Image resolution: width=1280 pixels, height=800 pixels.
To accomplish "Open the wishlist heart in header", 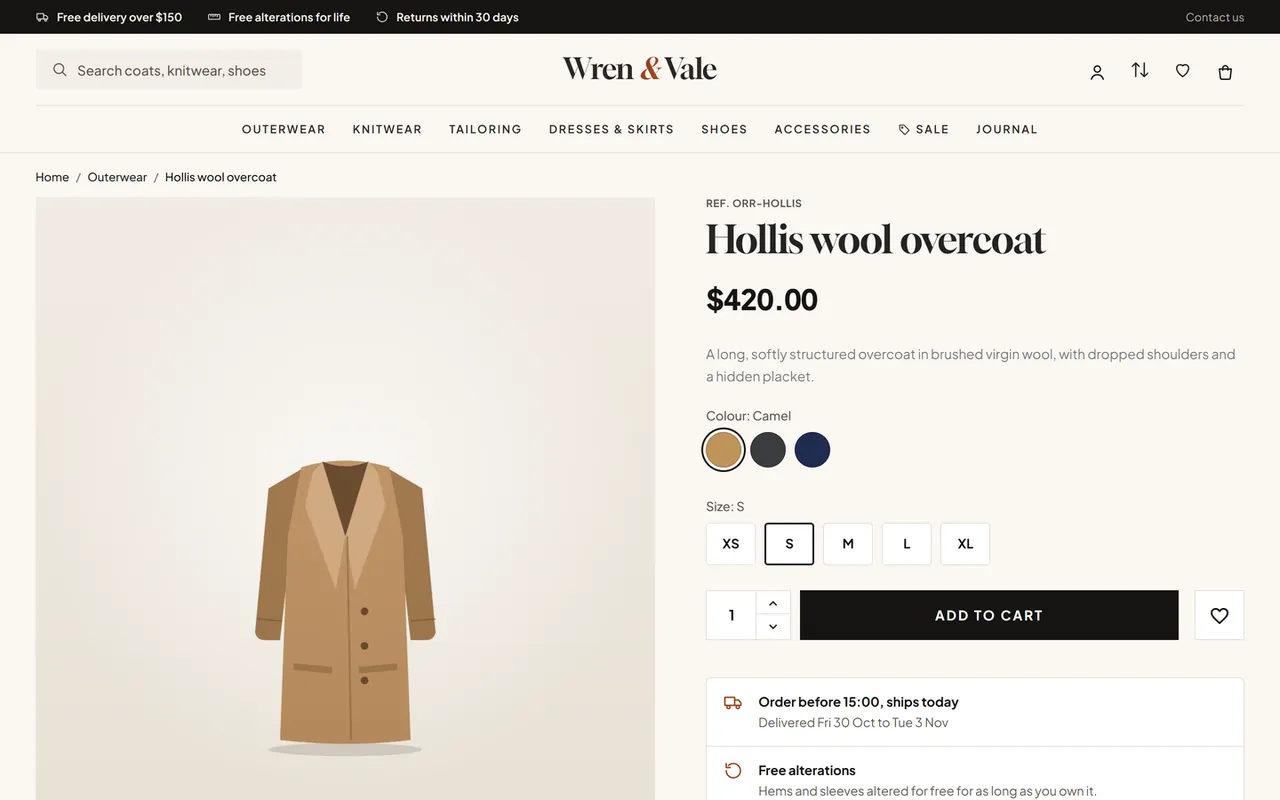I will click(x=1182, y=71).
